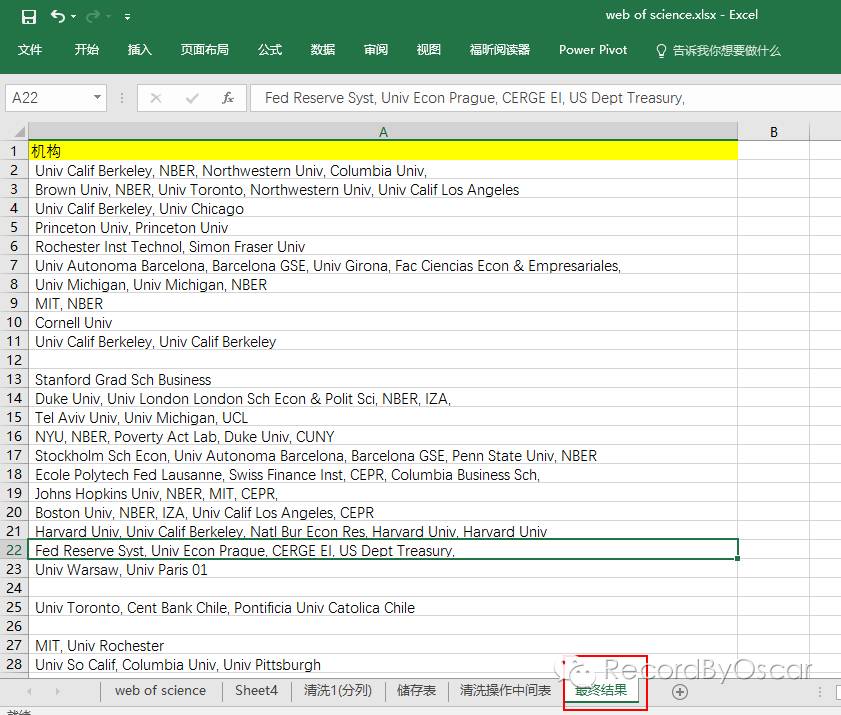Click the next sheet navigation arrow
The height and width of the screenshot is (715, 841).
point(57,691)
